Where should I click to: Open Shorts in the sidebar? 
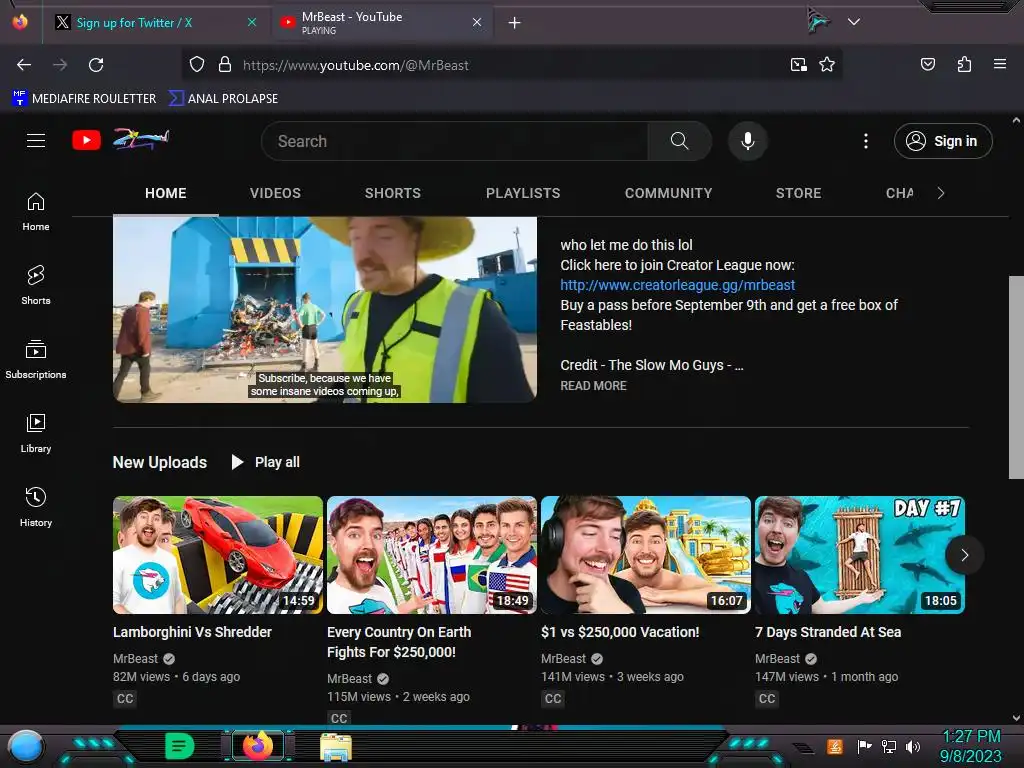[36, 285]
